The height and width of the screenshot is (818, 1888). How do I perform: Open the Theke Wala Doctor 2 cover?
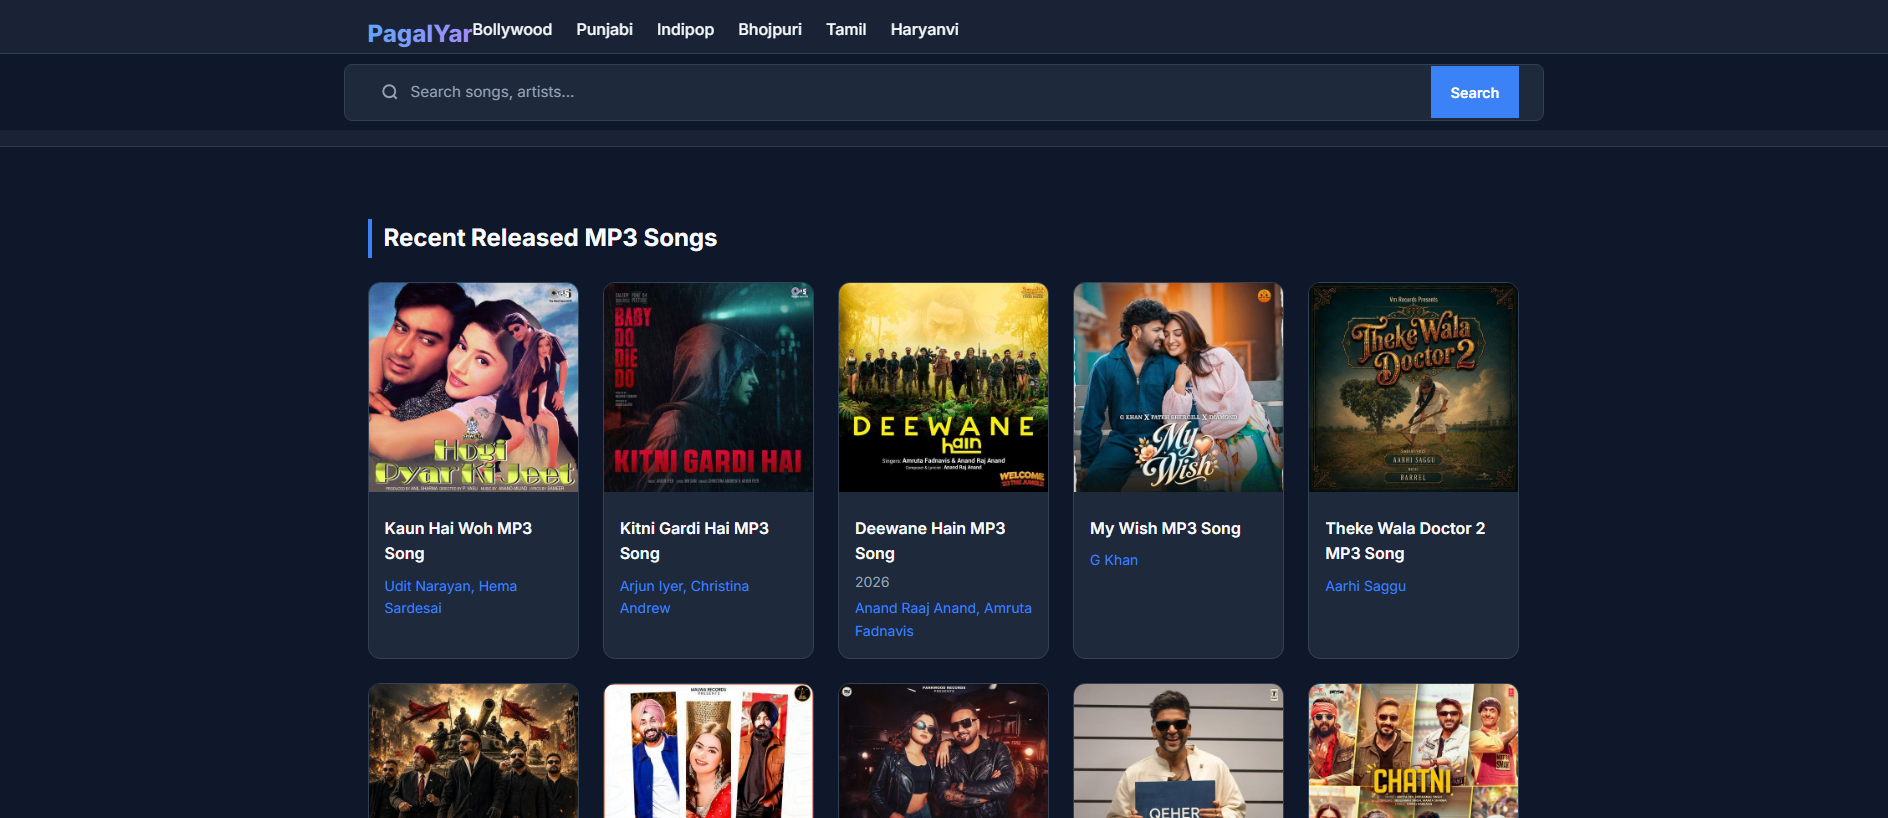[x=1414, y=387]
